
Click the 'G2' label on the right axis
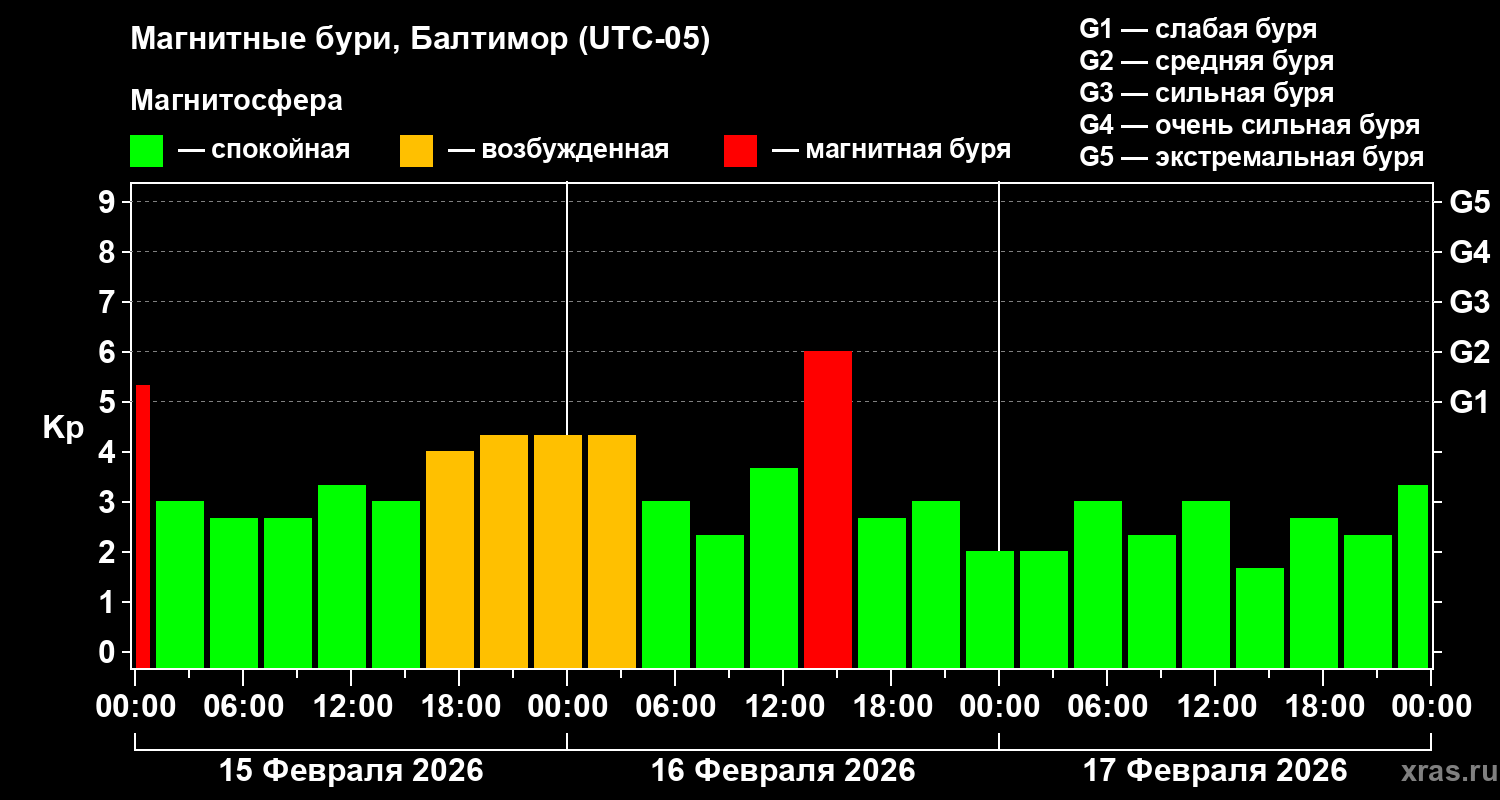pos(1469,352)
